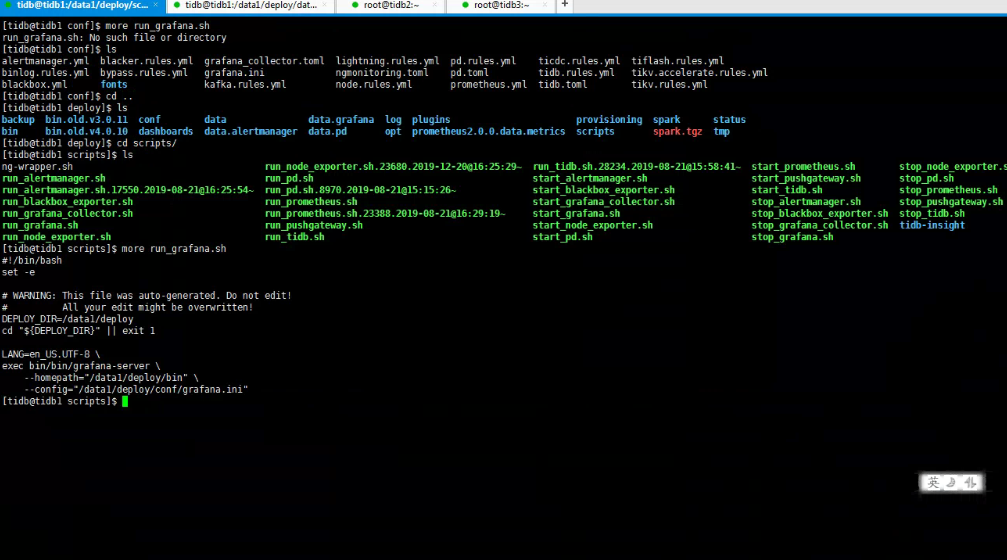Click the DEPLOY_DIR=/data1/deploy line
This screenshot has height=560, width=1007.
[67, 319]
